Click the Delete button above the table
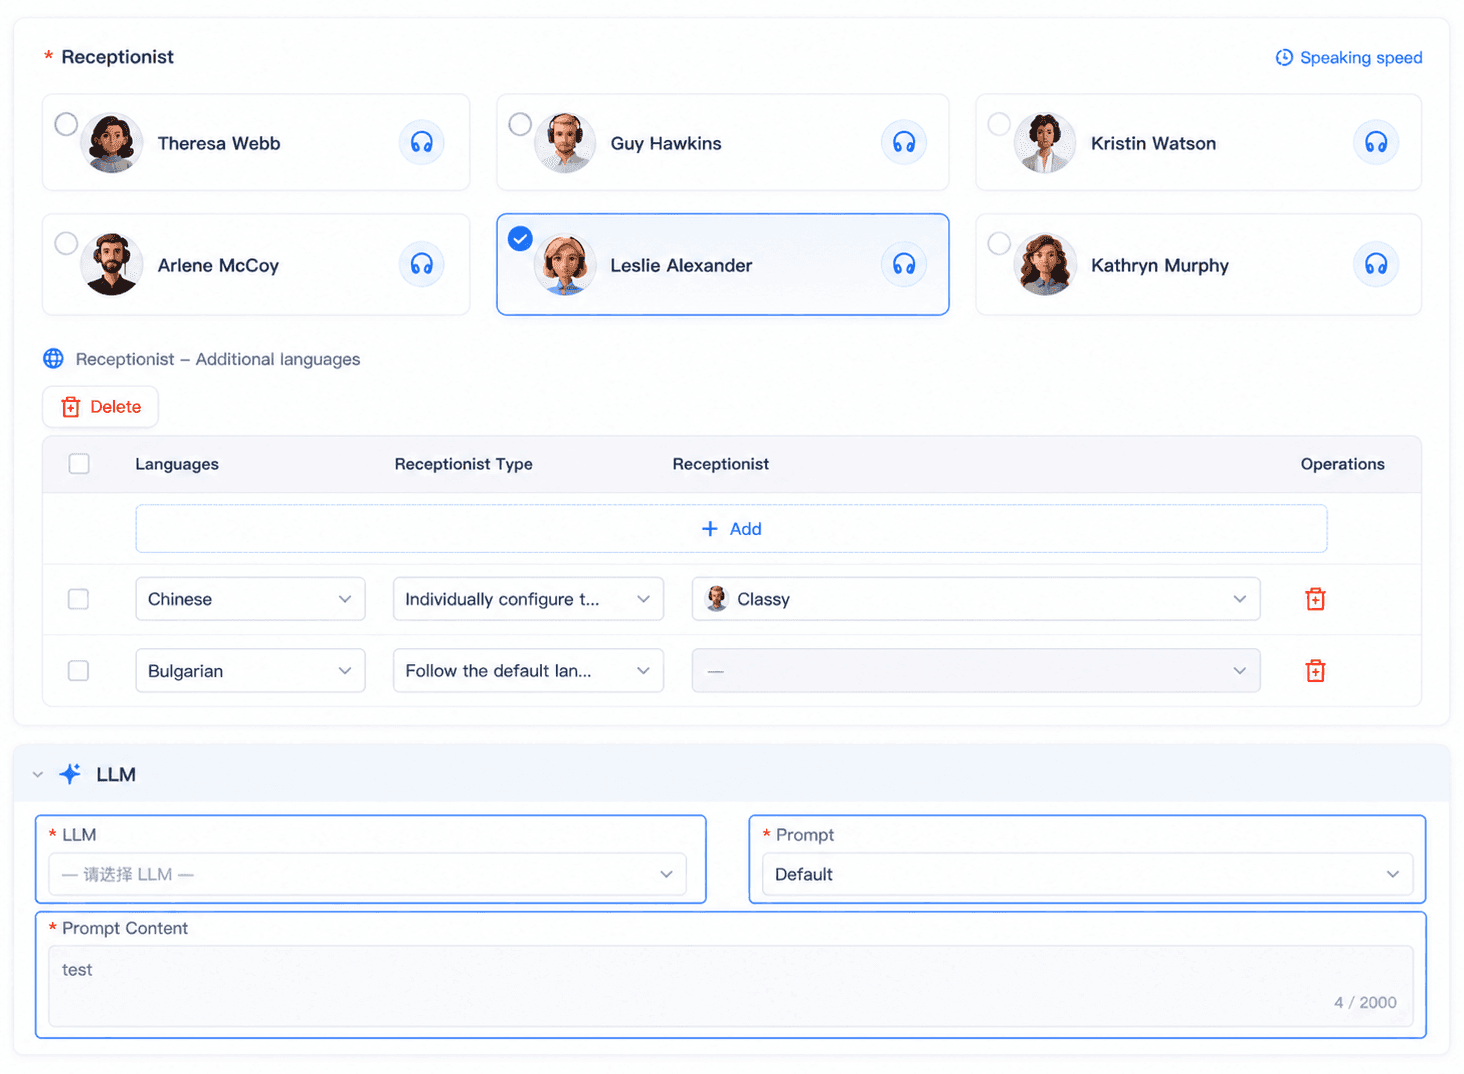 click(100, 407)
